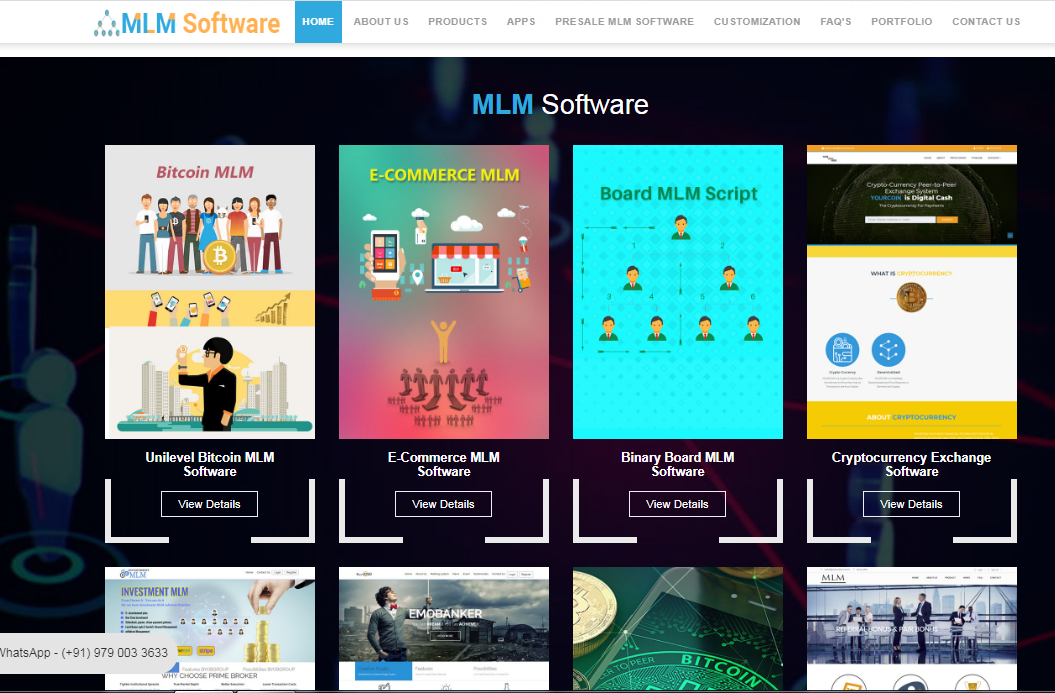Click the Cryptocurrency Exchange website preview
This screenshot has width=1055, height=693.
point(911,290)
